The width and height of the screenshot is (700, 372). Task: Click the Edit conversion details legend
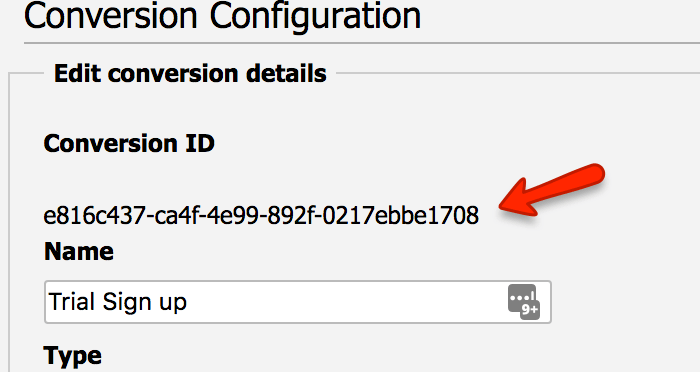pos(190,74)
